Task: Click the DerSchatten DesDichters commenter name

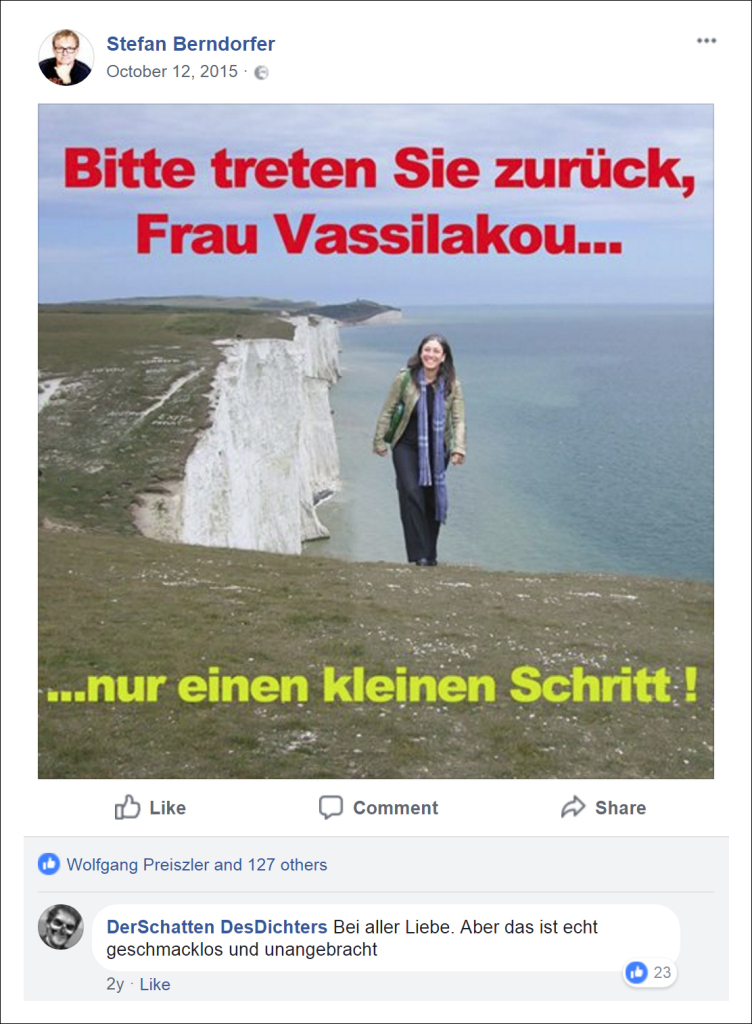Action: pos(217,927)
